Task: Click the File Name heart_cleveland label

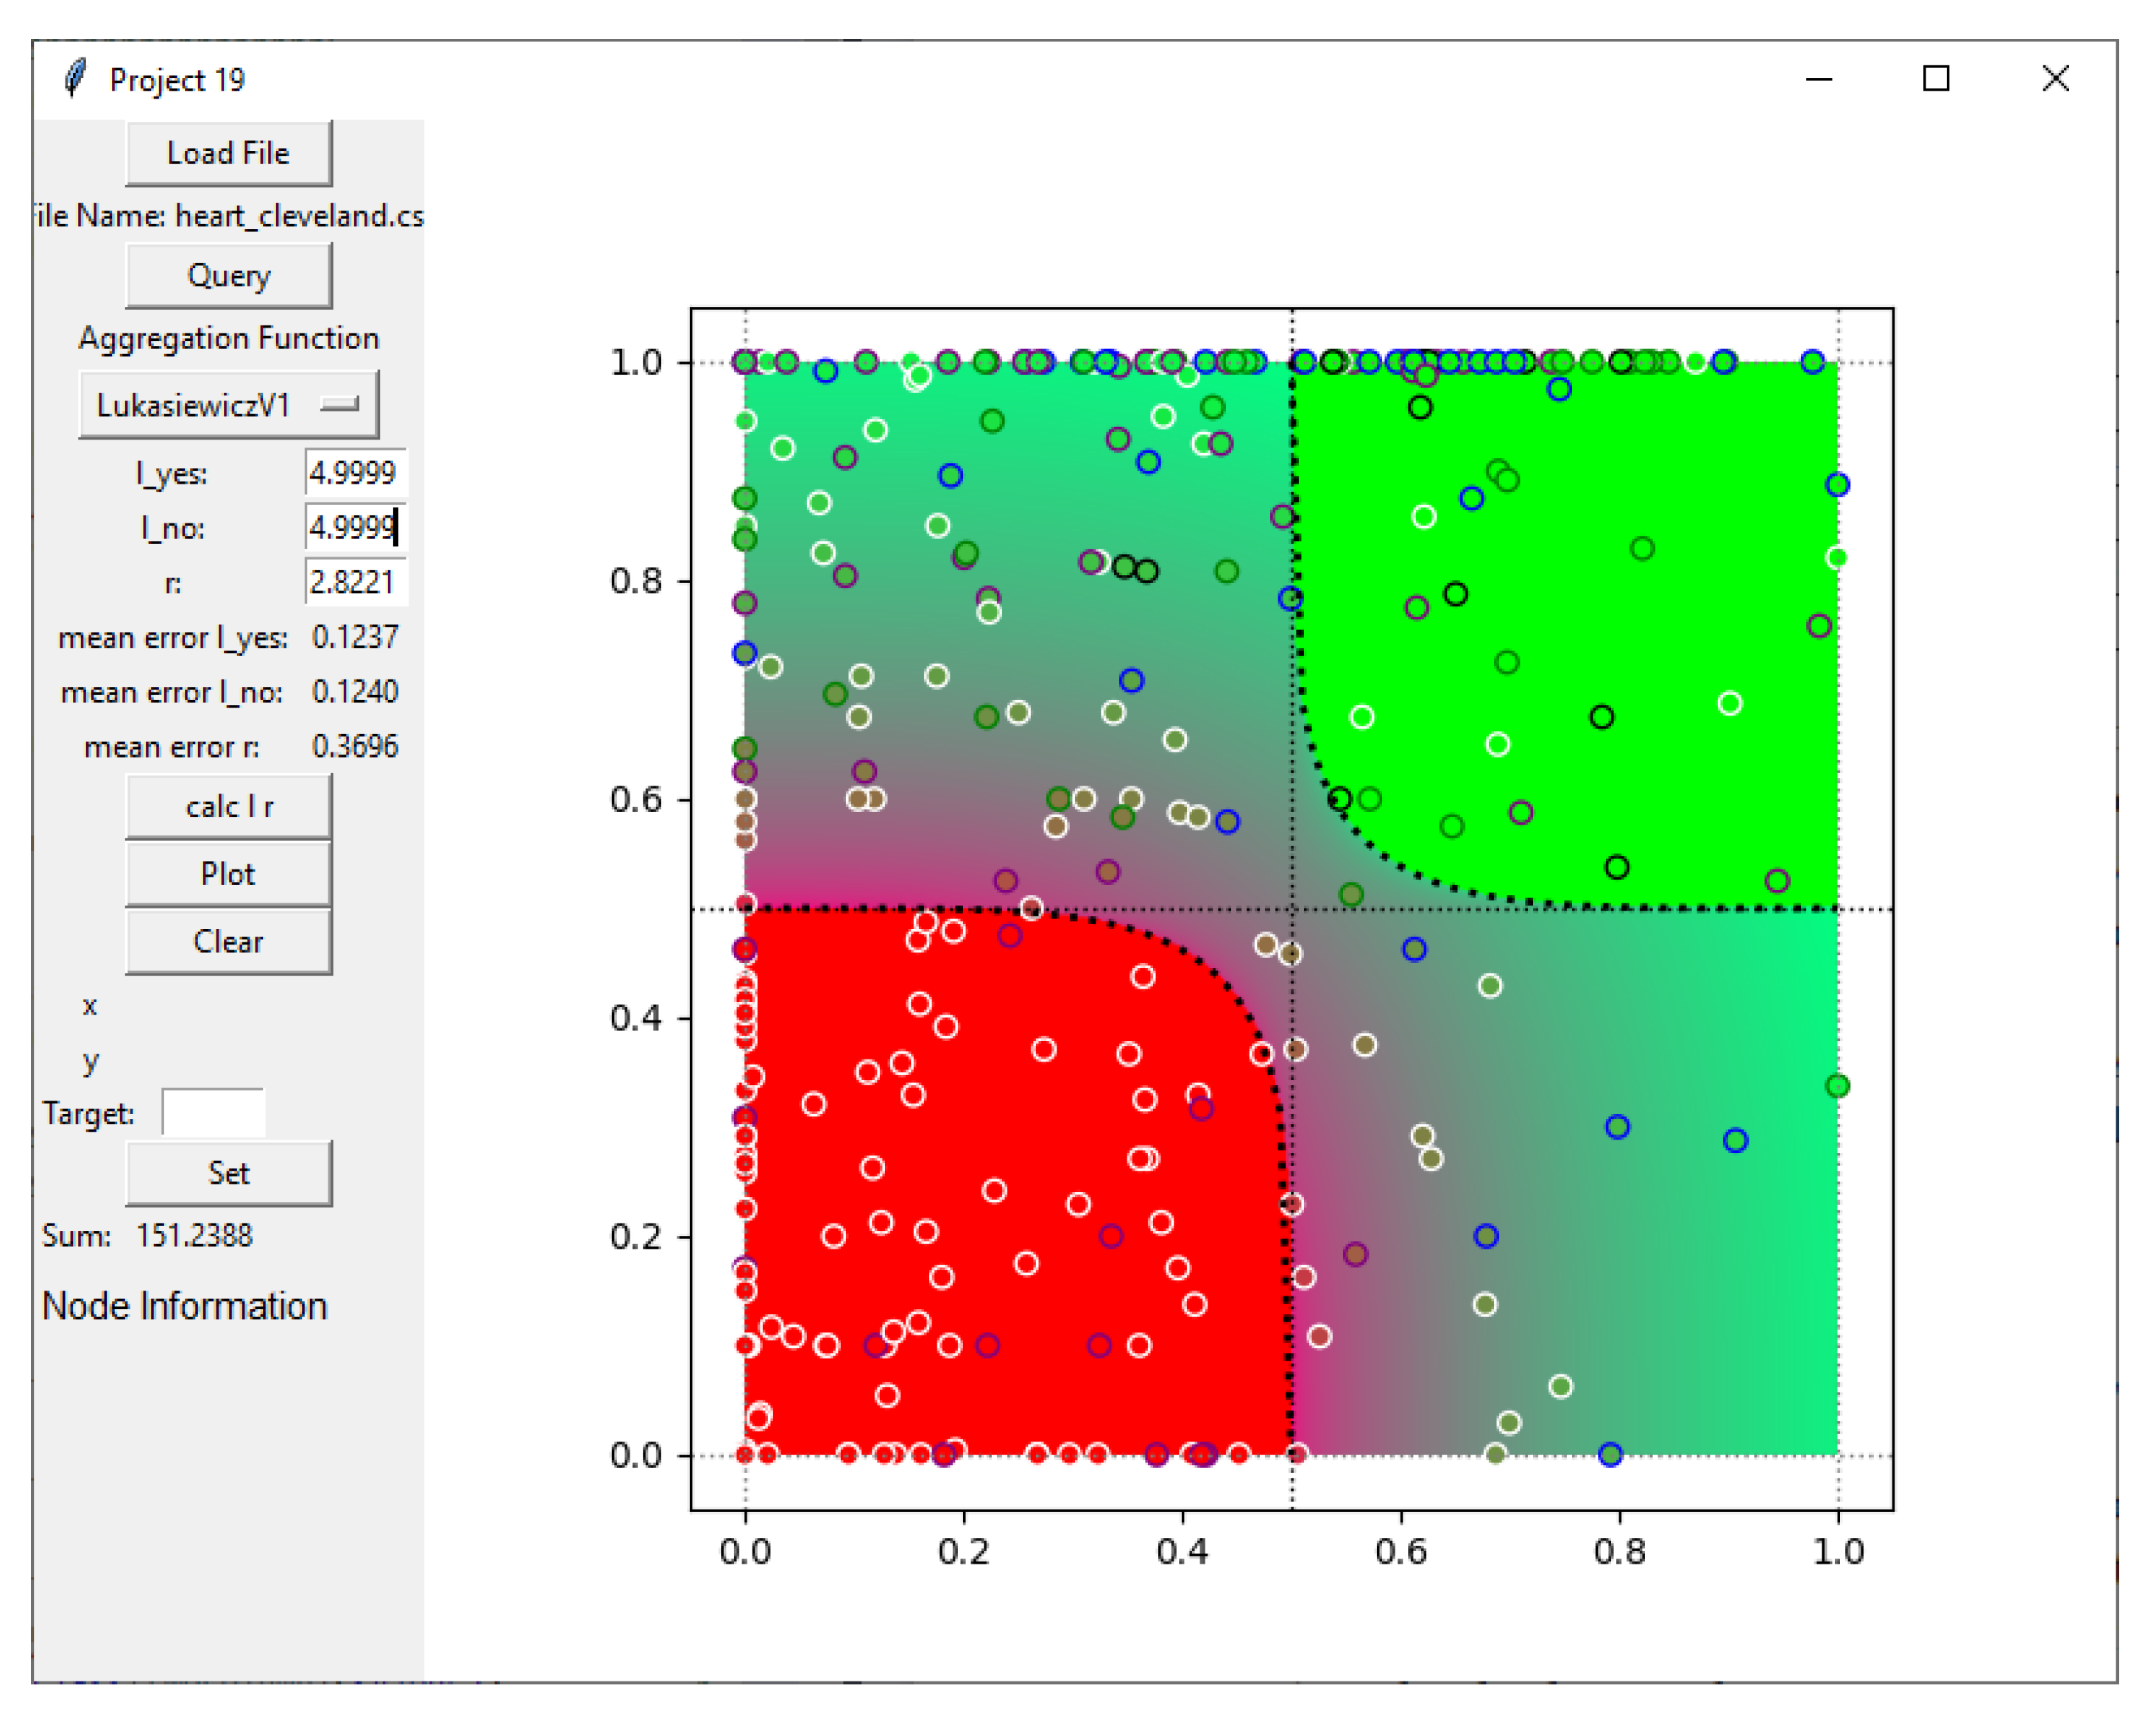Action: click(228, 216)
